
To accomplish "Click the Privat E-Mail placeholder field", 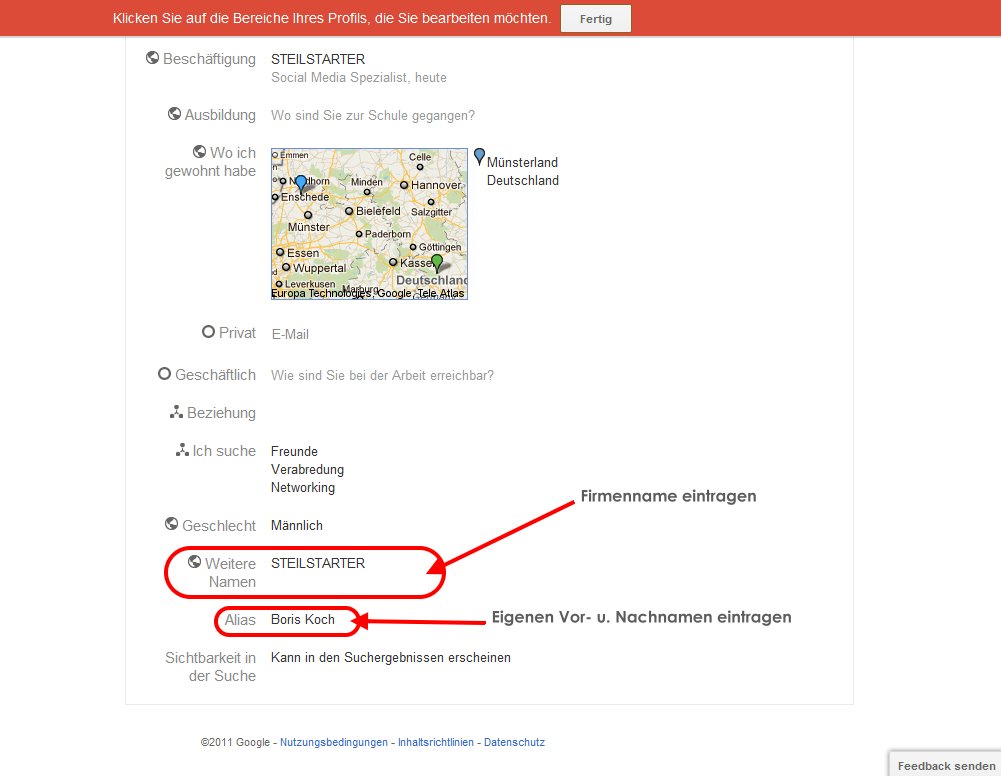I will tap(290, 334).
